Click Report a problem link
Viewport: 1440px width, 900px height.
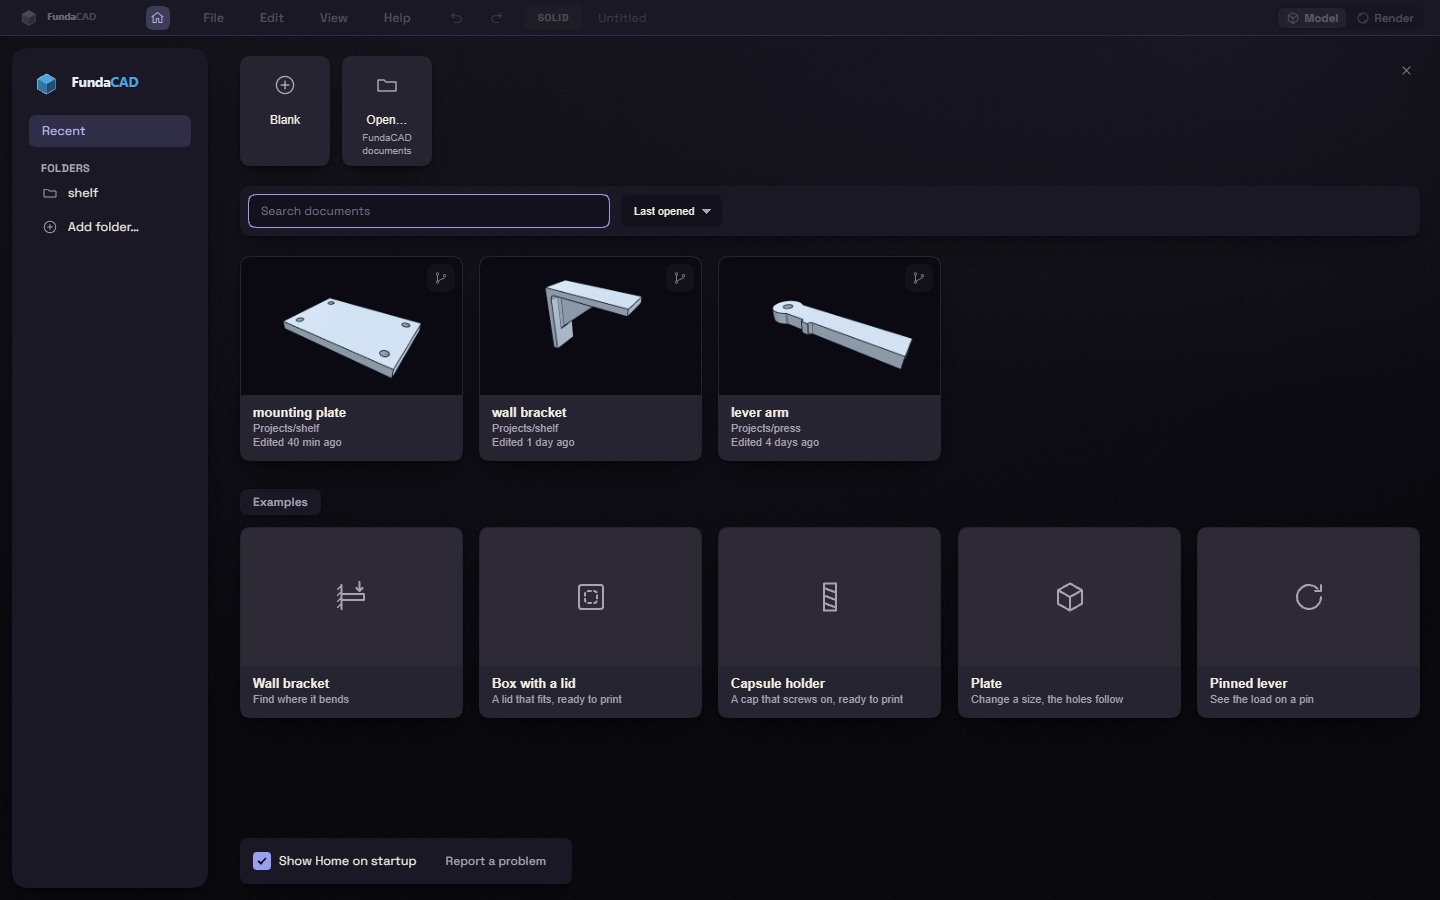[x=495, y=861]
